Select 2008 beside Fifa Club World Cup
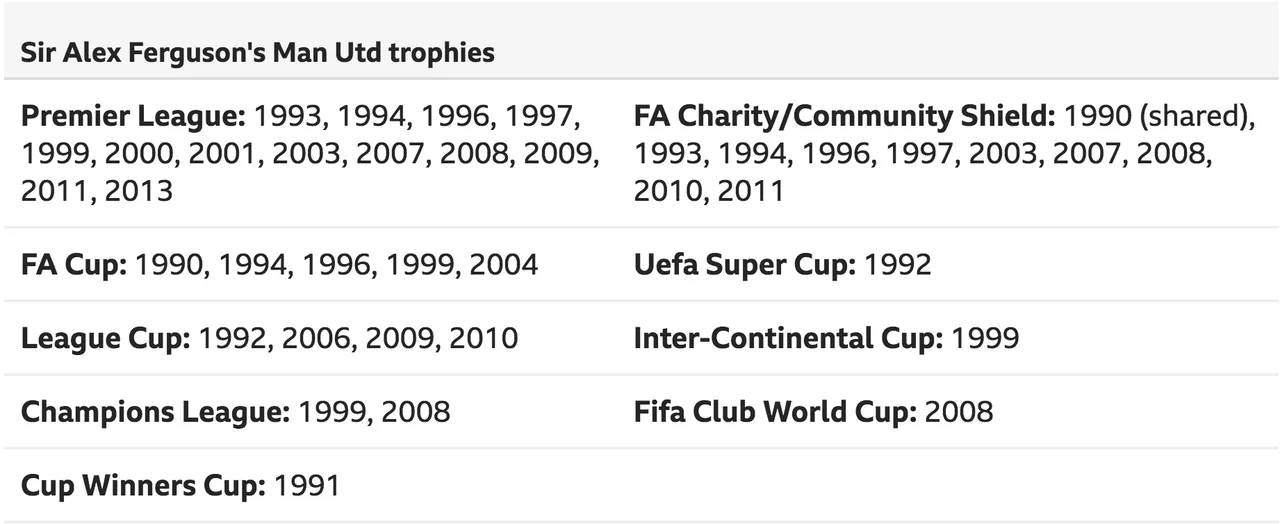Screen dimensions: 1280x524 click(x=959, y=411)
